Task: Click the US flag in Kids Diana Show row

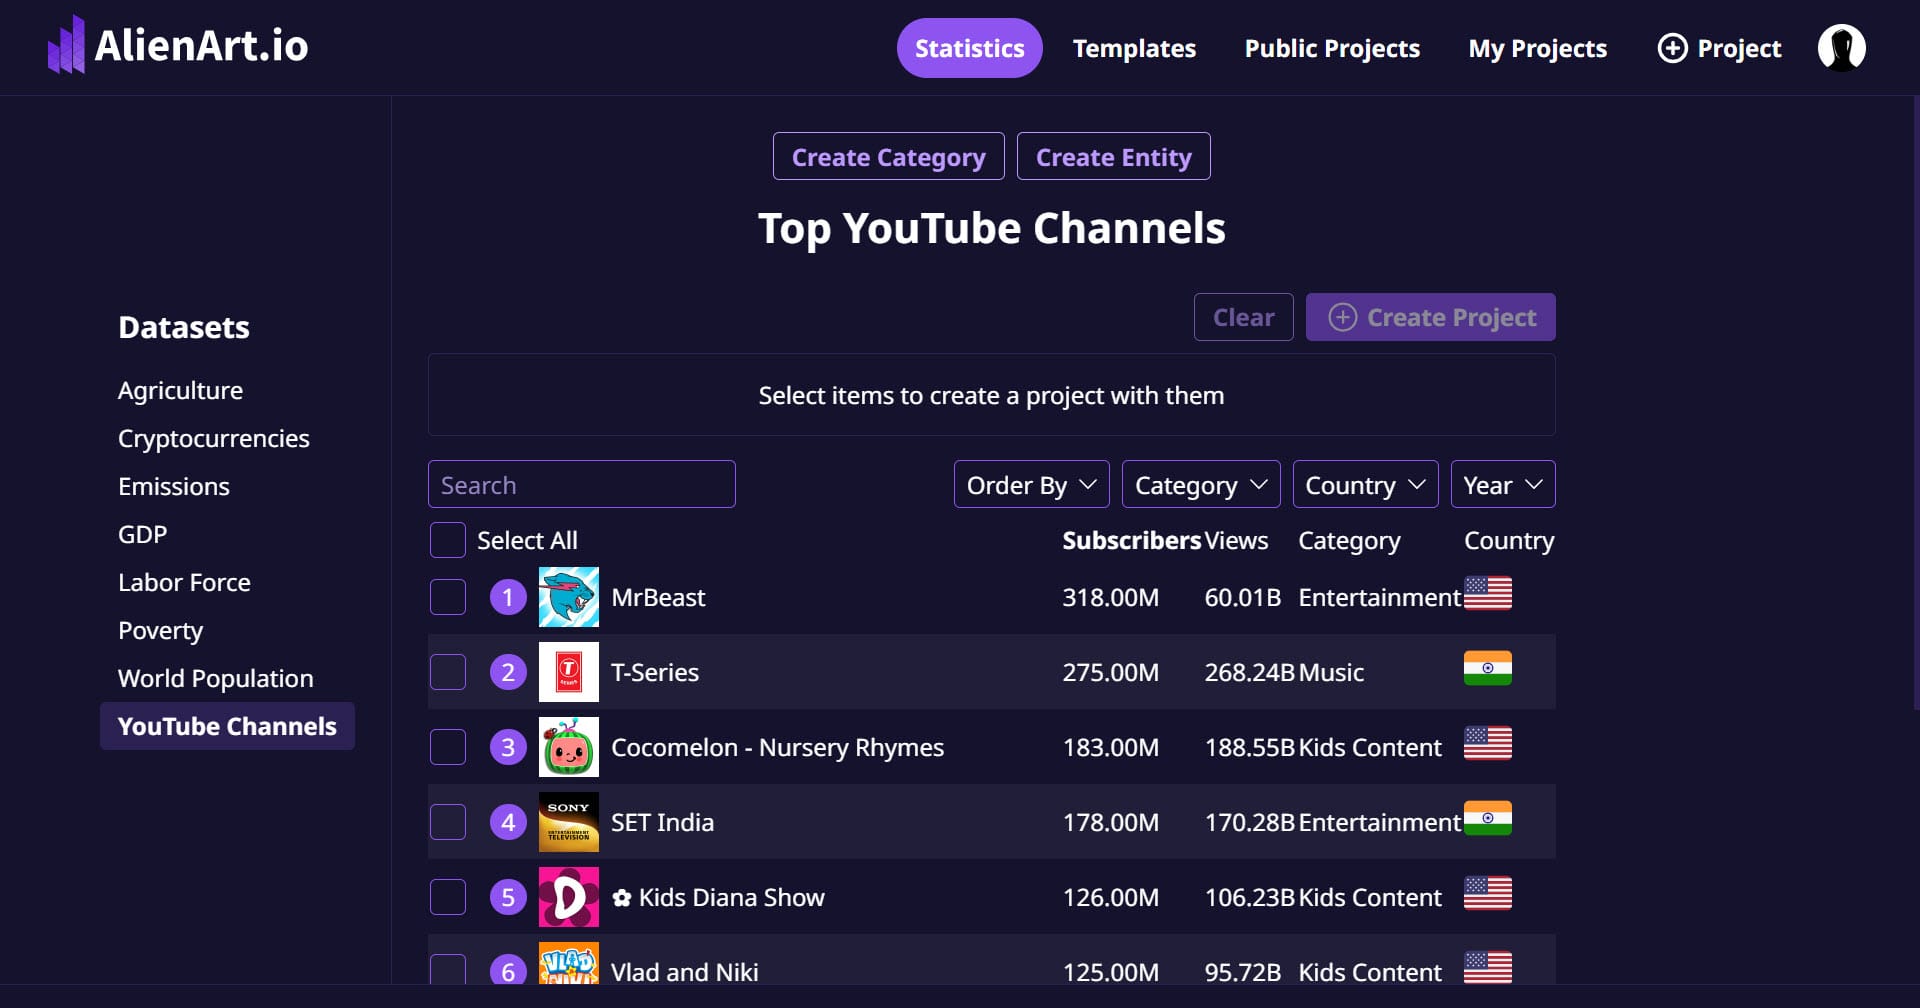Action: point(1487,893)
